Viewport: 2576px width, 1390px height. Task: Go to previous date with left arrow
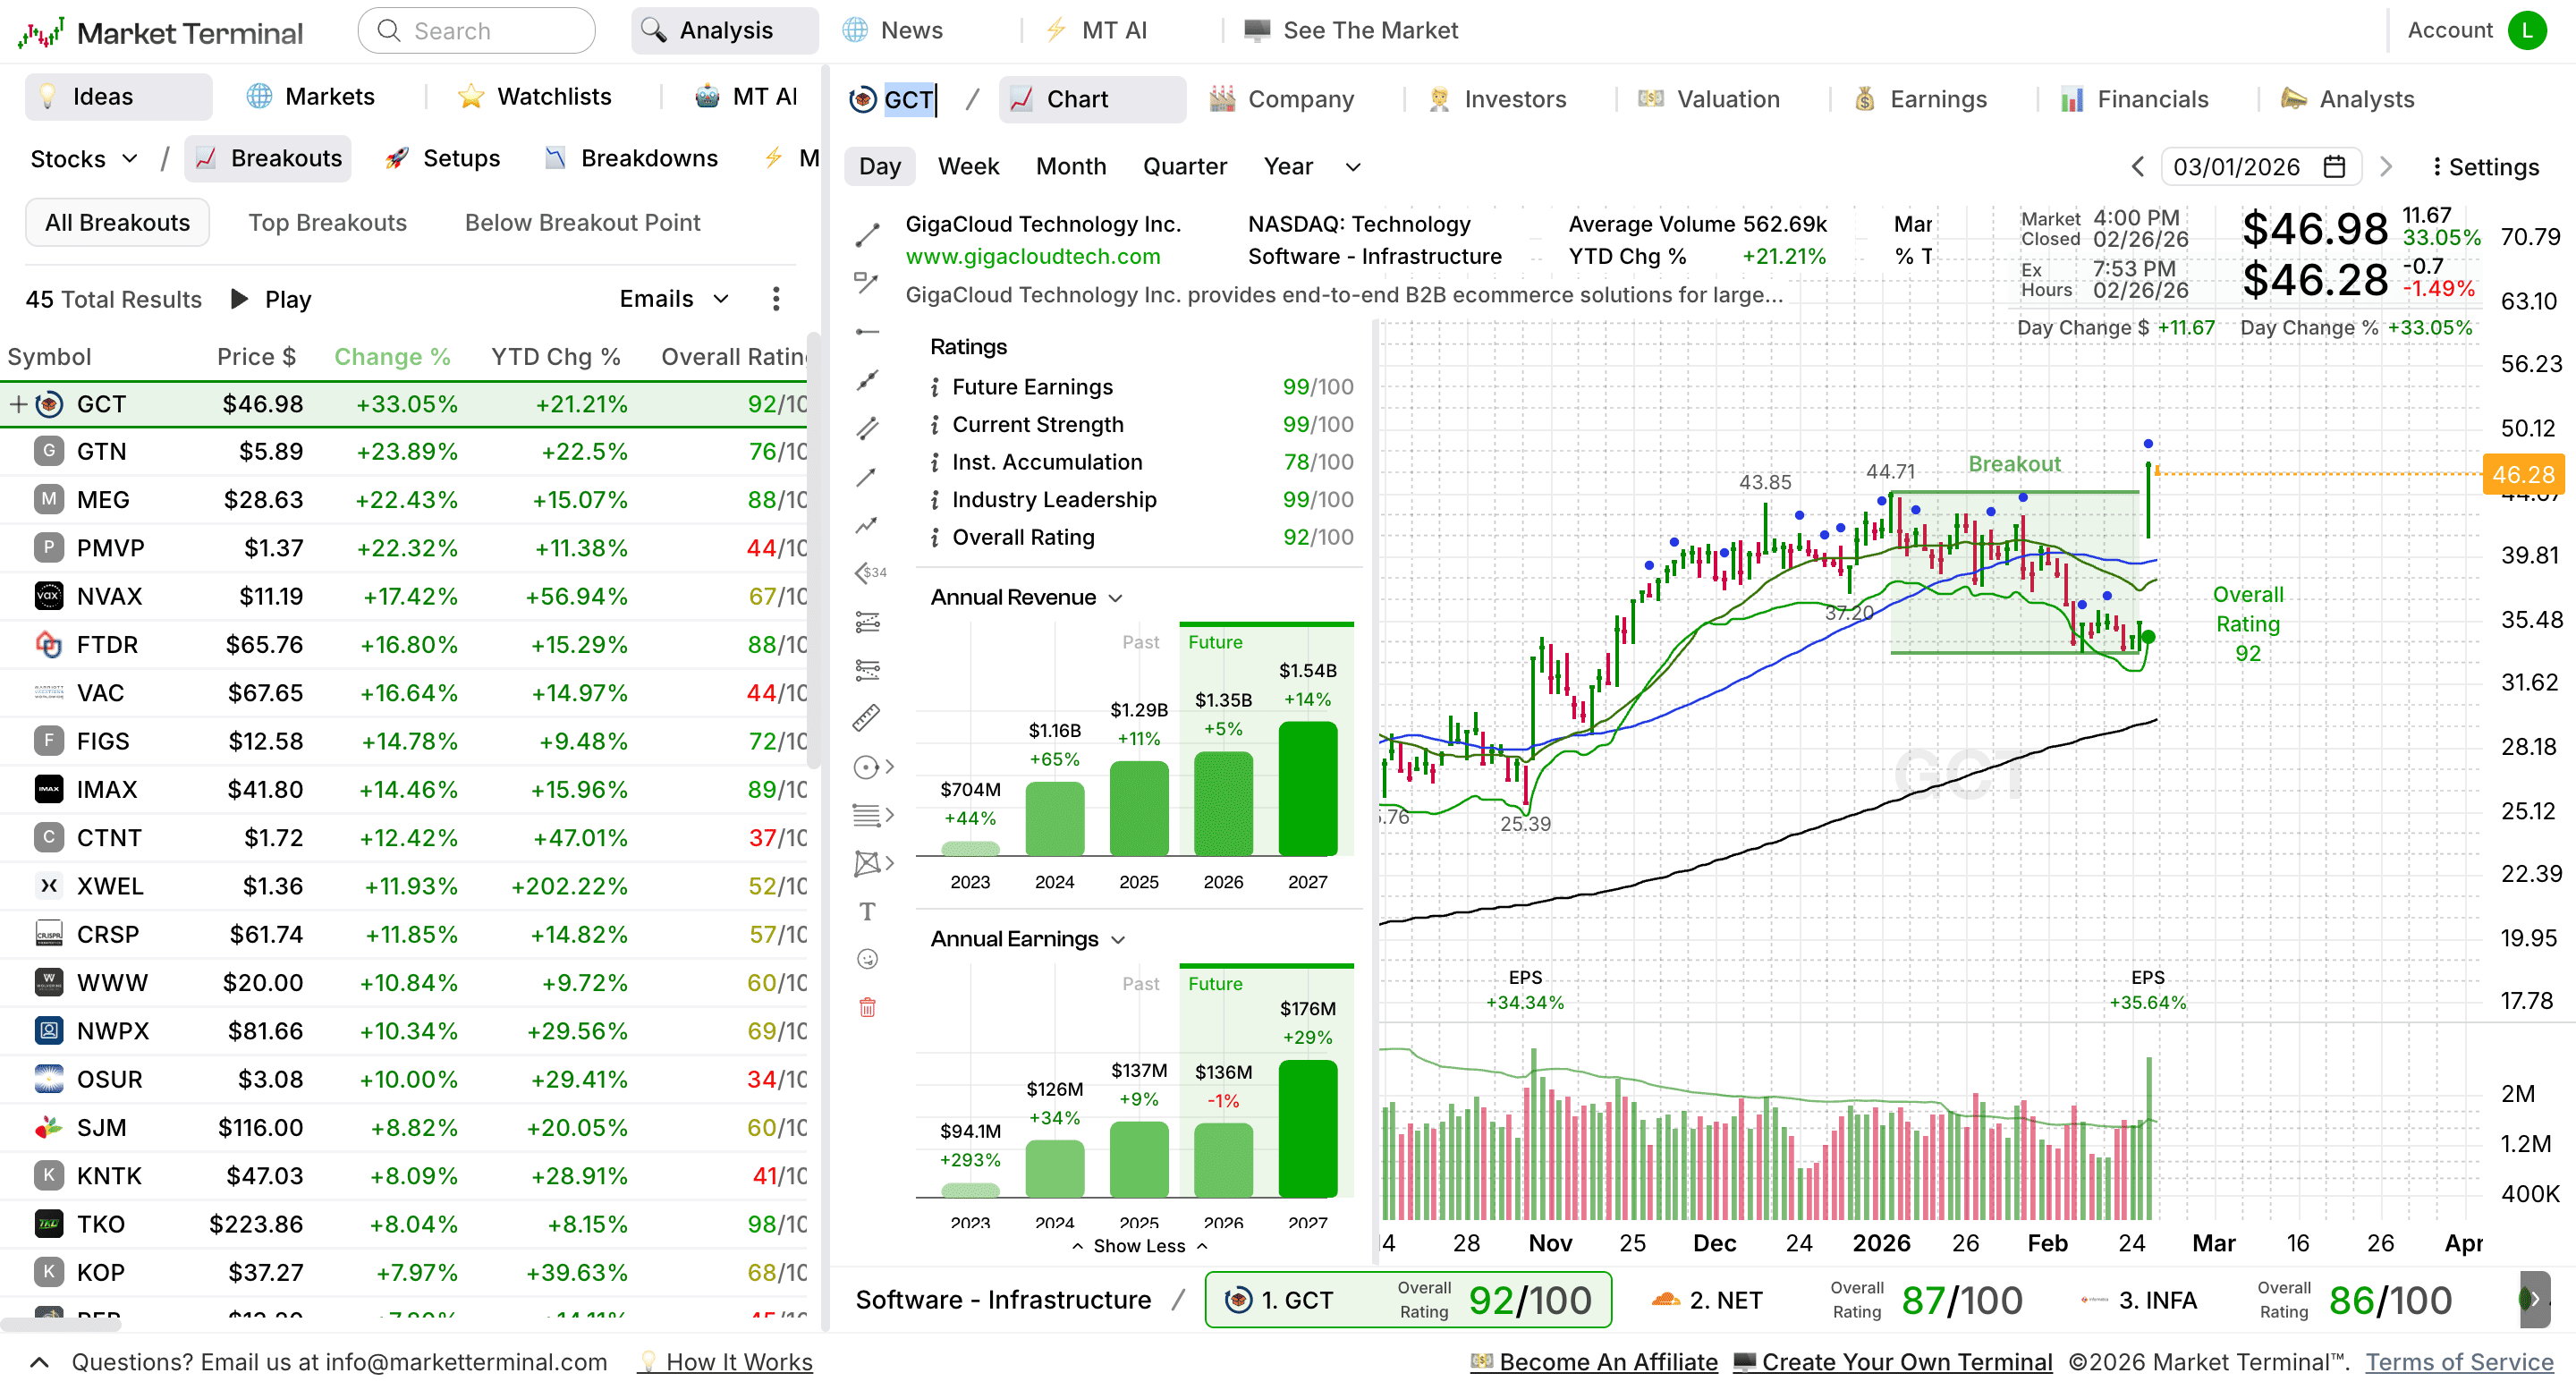pos(2138,167)
